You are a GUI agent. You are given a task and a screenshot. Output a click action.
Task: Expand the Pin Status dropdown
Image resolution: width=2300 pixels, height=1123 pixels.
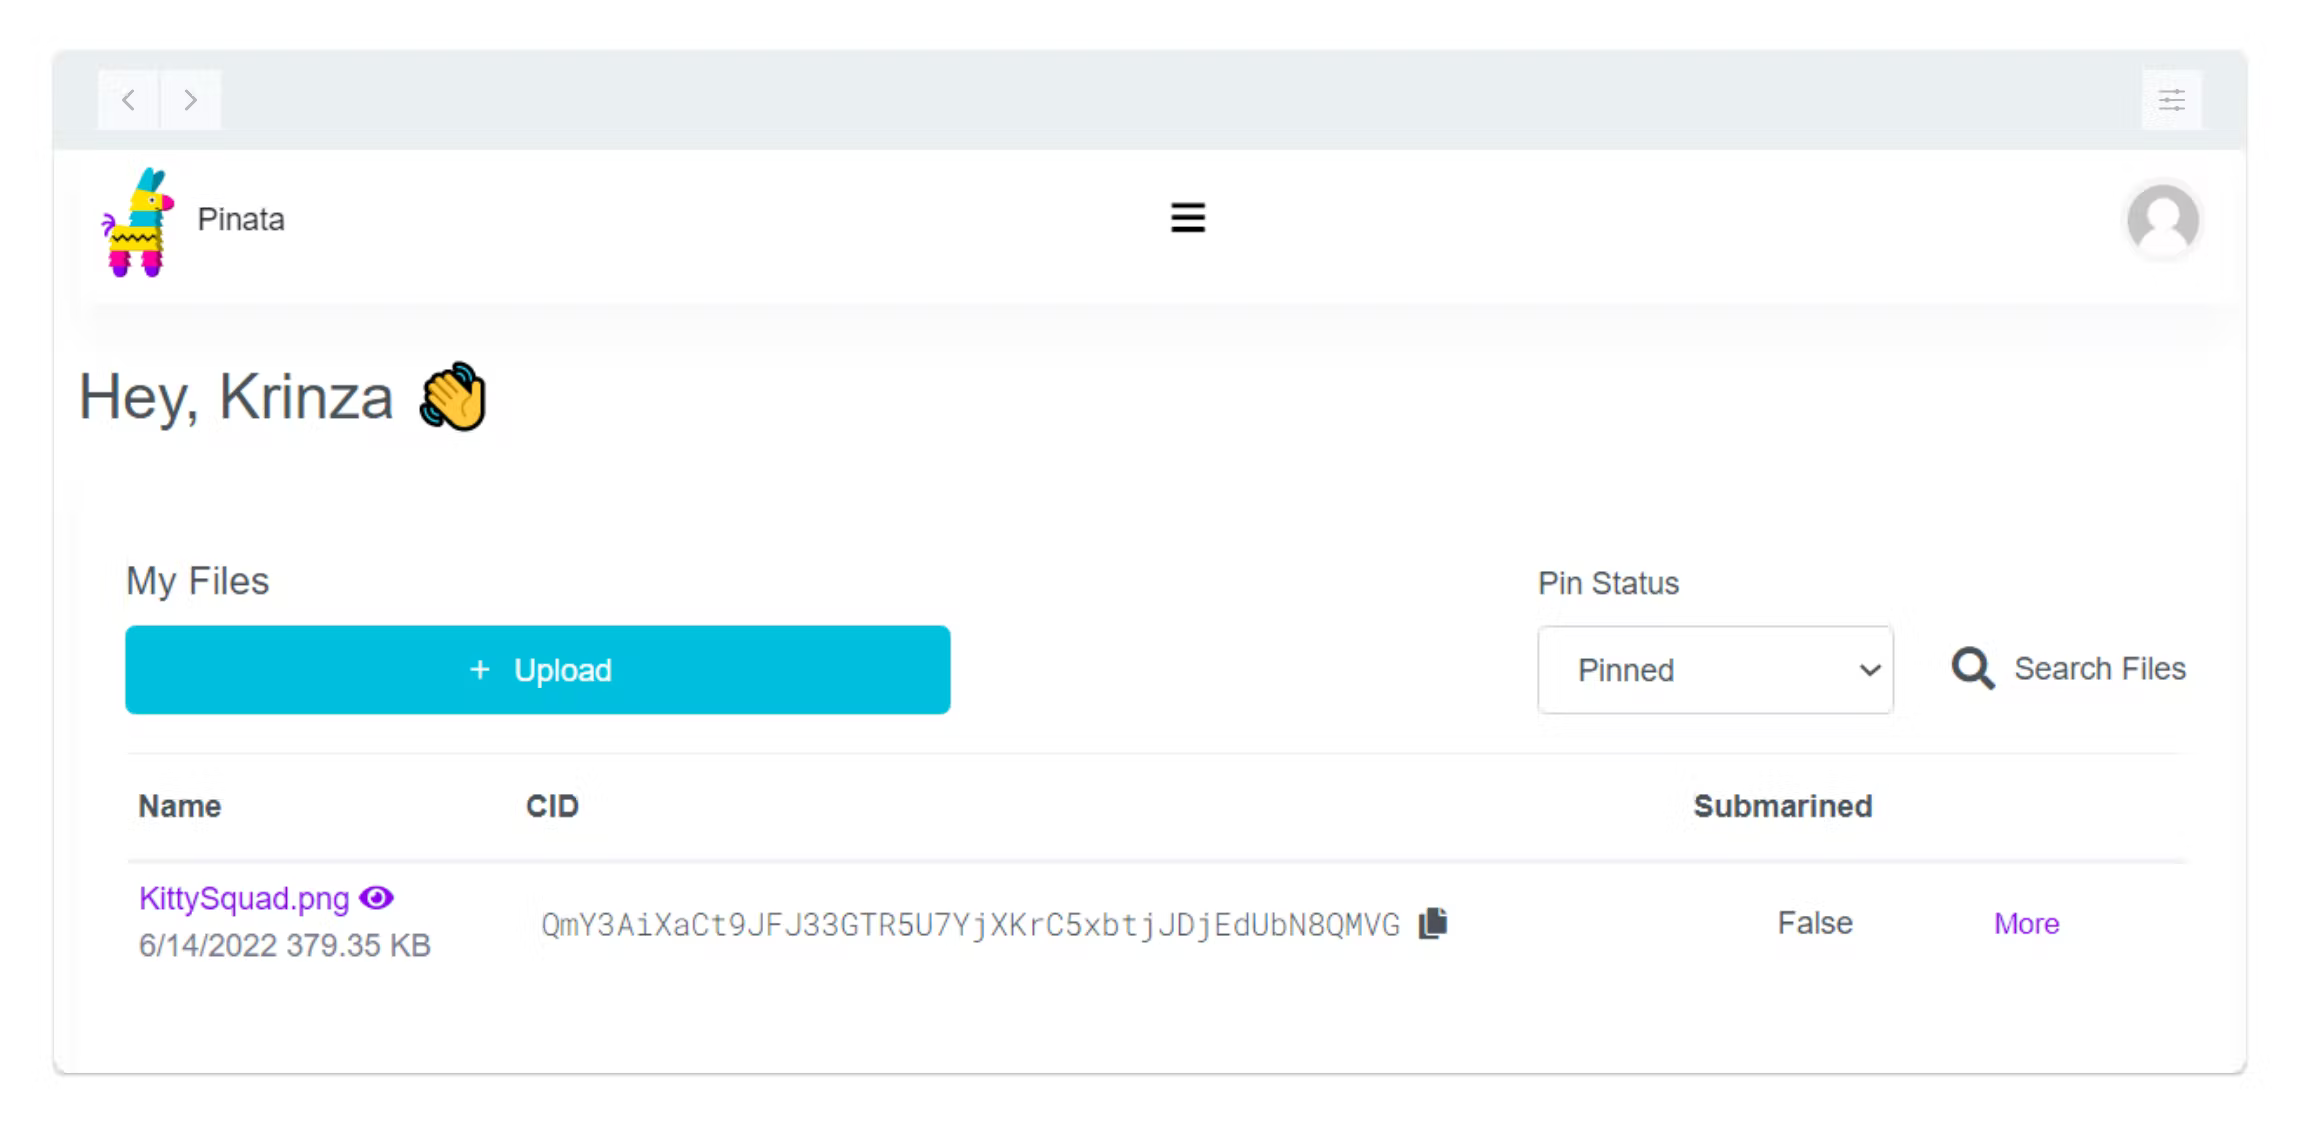point(1715,670)
